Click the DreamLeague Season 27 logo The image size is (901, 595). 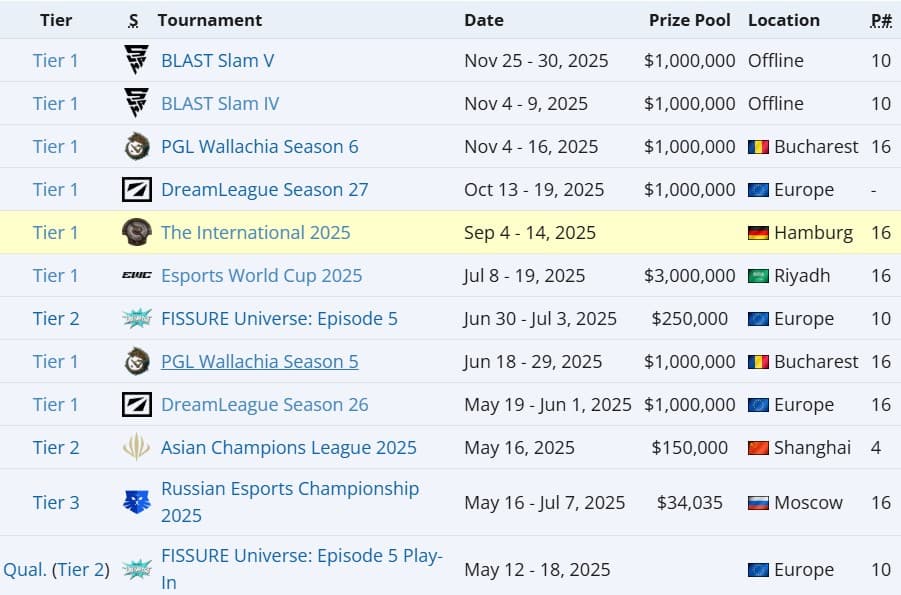coord(135,189)
